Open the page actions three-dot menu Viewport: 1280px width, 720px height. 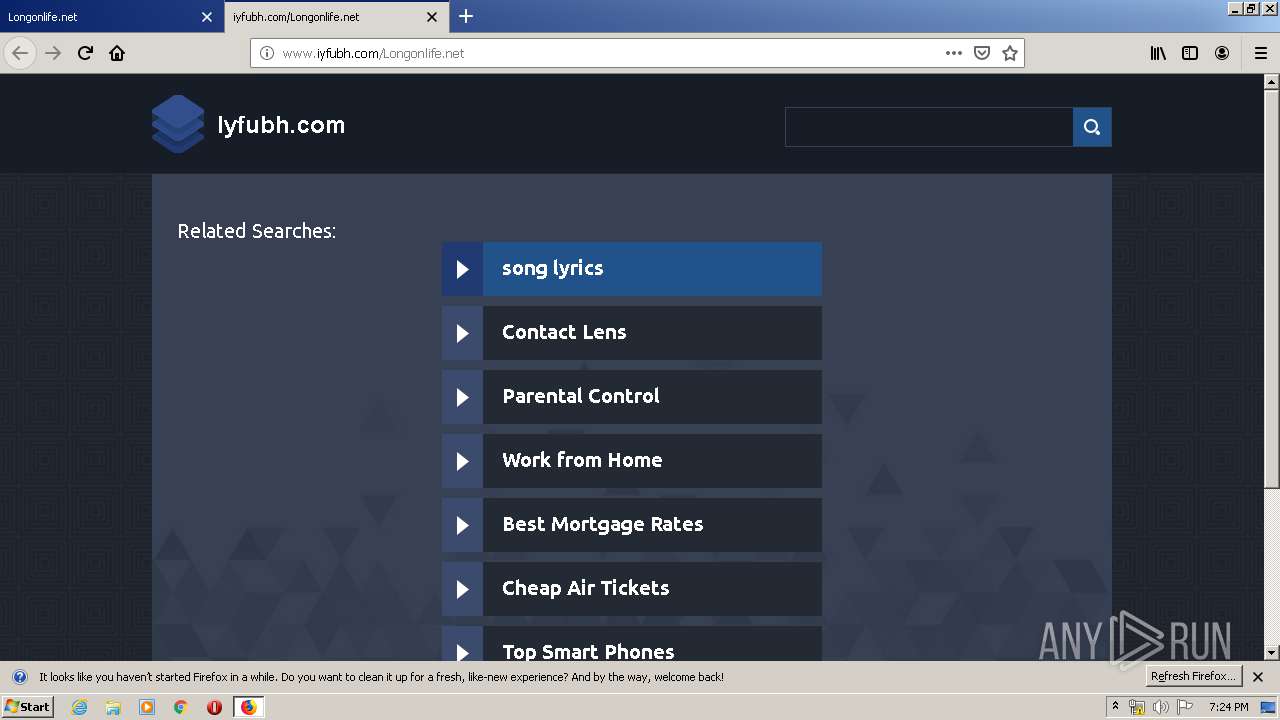(x=954, y=53)
